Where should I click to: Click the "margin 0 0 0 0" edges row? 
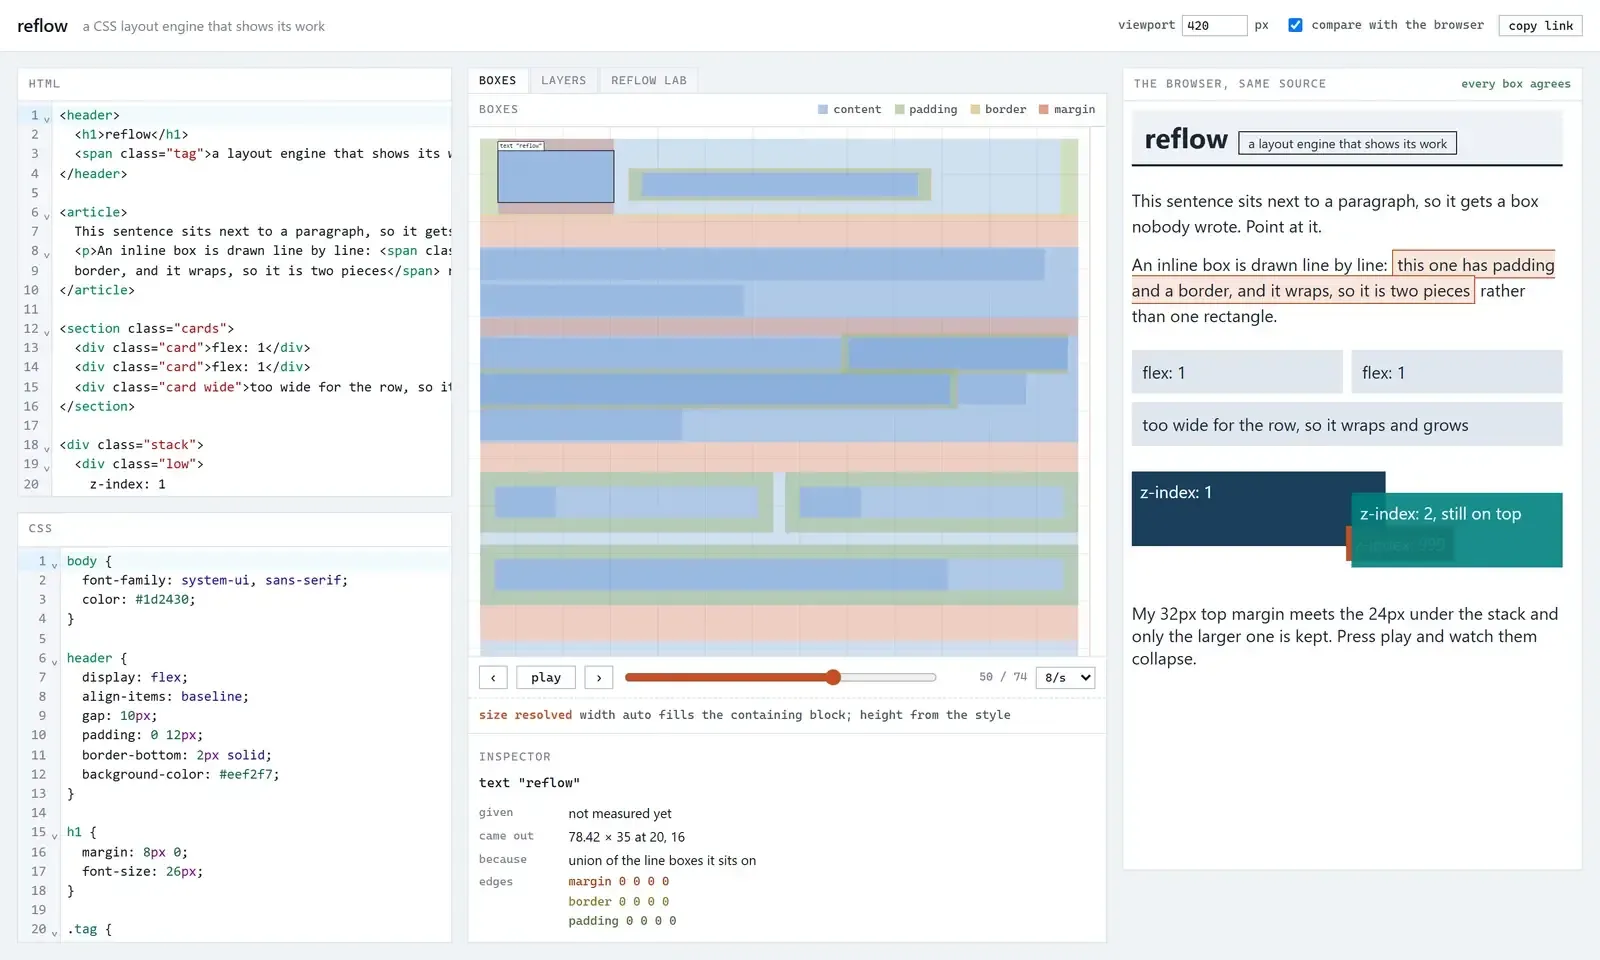pyautogui.click(x=619, y=881)
